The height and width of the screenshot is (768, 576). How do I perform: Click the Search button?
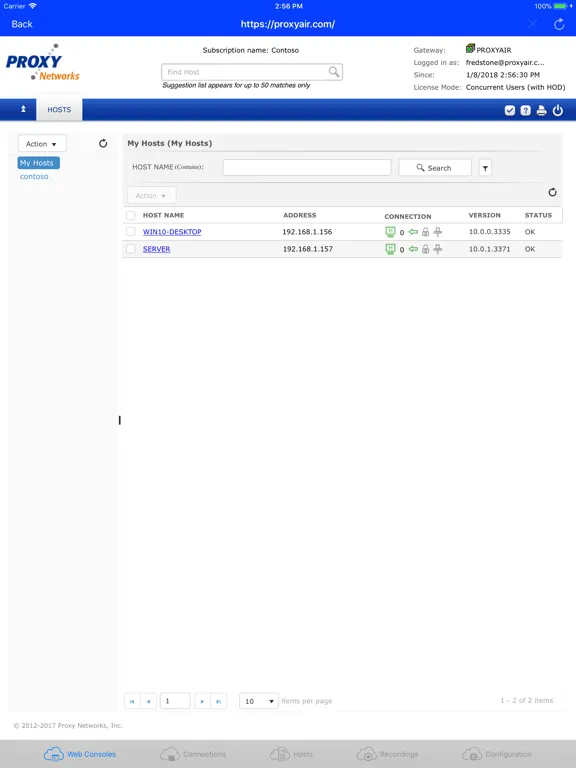(x=435, y=168)
